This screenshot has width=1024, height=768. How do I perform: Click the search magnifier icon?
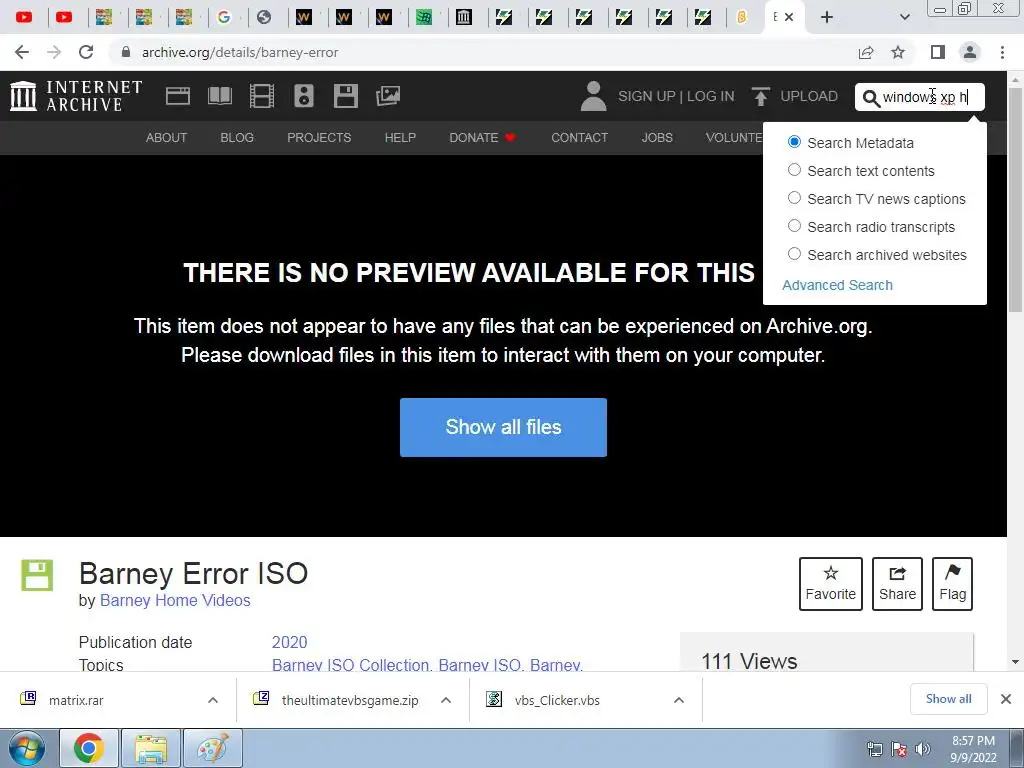(x=871, y=97)
